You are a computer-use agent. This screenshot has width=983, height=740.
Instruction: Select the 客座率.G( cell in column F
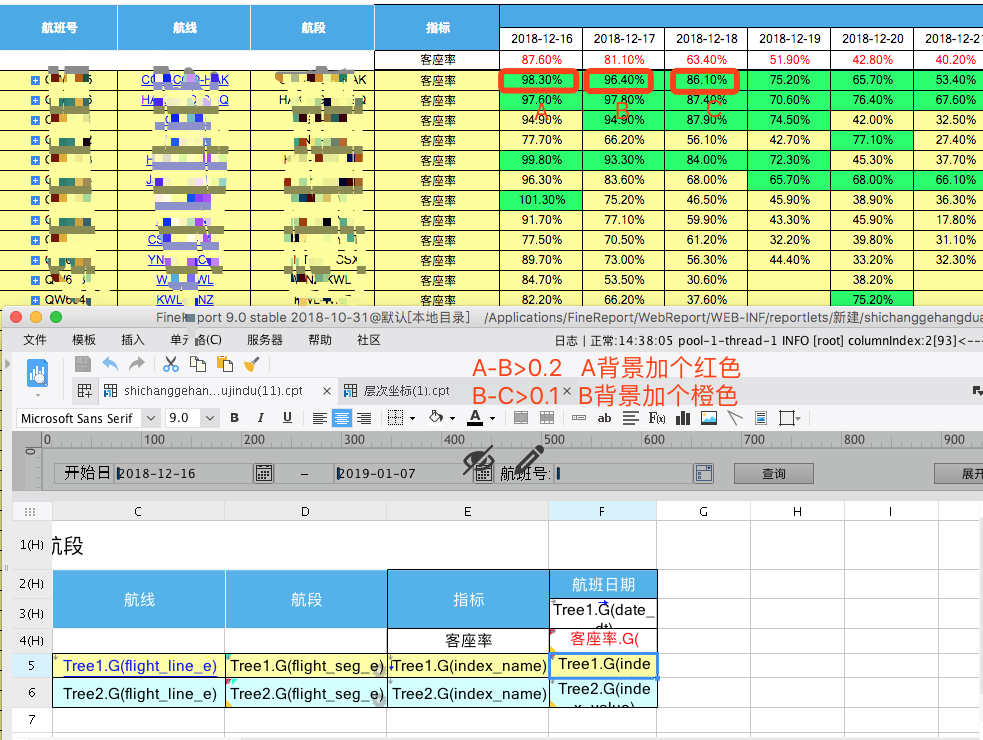tap(603, 639)
